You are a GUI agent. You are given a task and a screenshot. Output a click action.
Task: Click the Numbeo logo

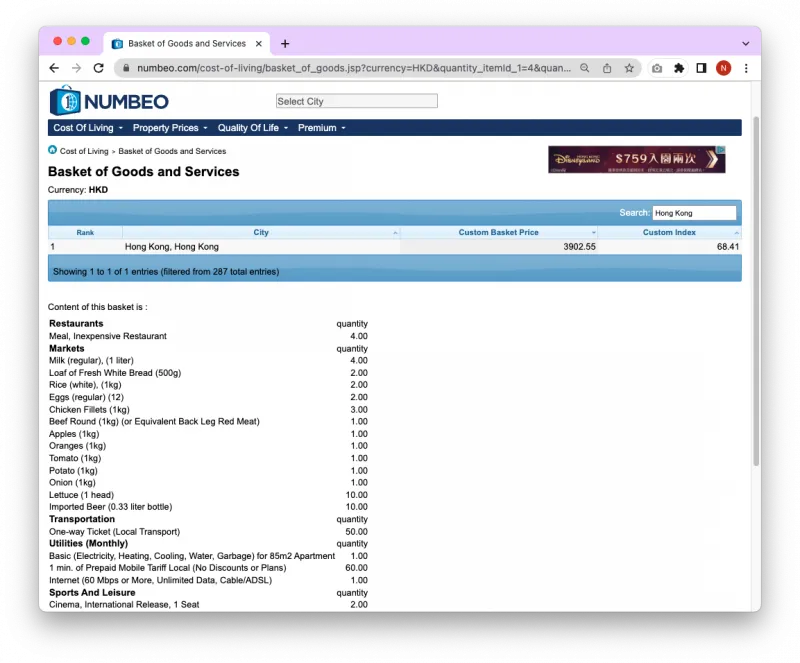click(109, 101)
